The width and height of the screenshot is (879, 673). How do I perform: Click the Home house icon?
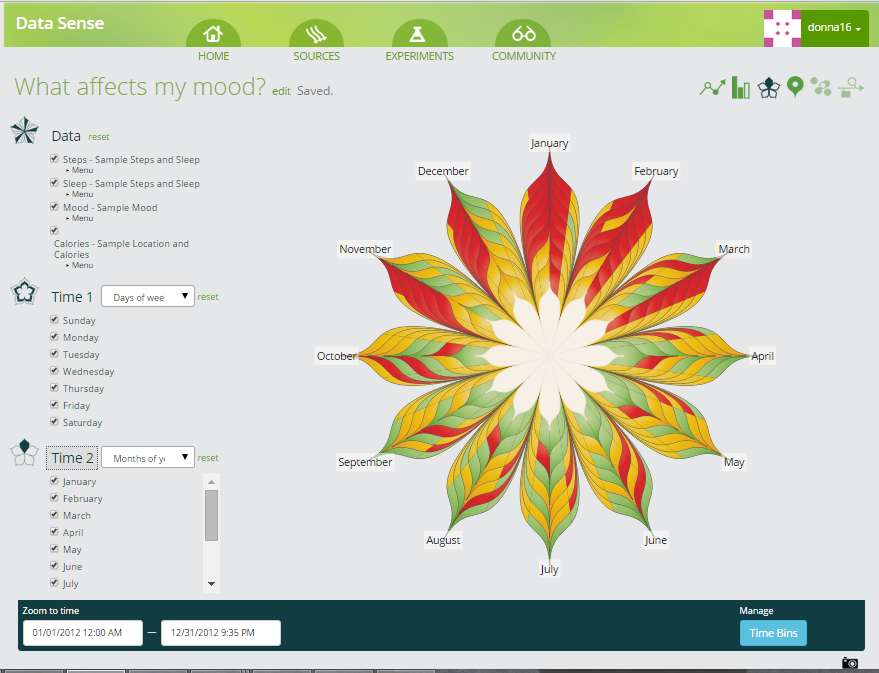coord(213,34)
